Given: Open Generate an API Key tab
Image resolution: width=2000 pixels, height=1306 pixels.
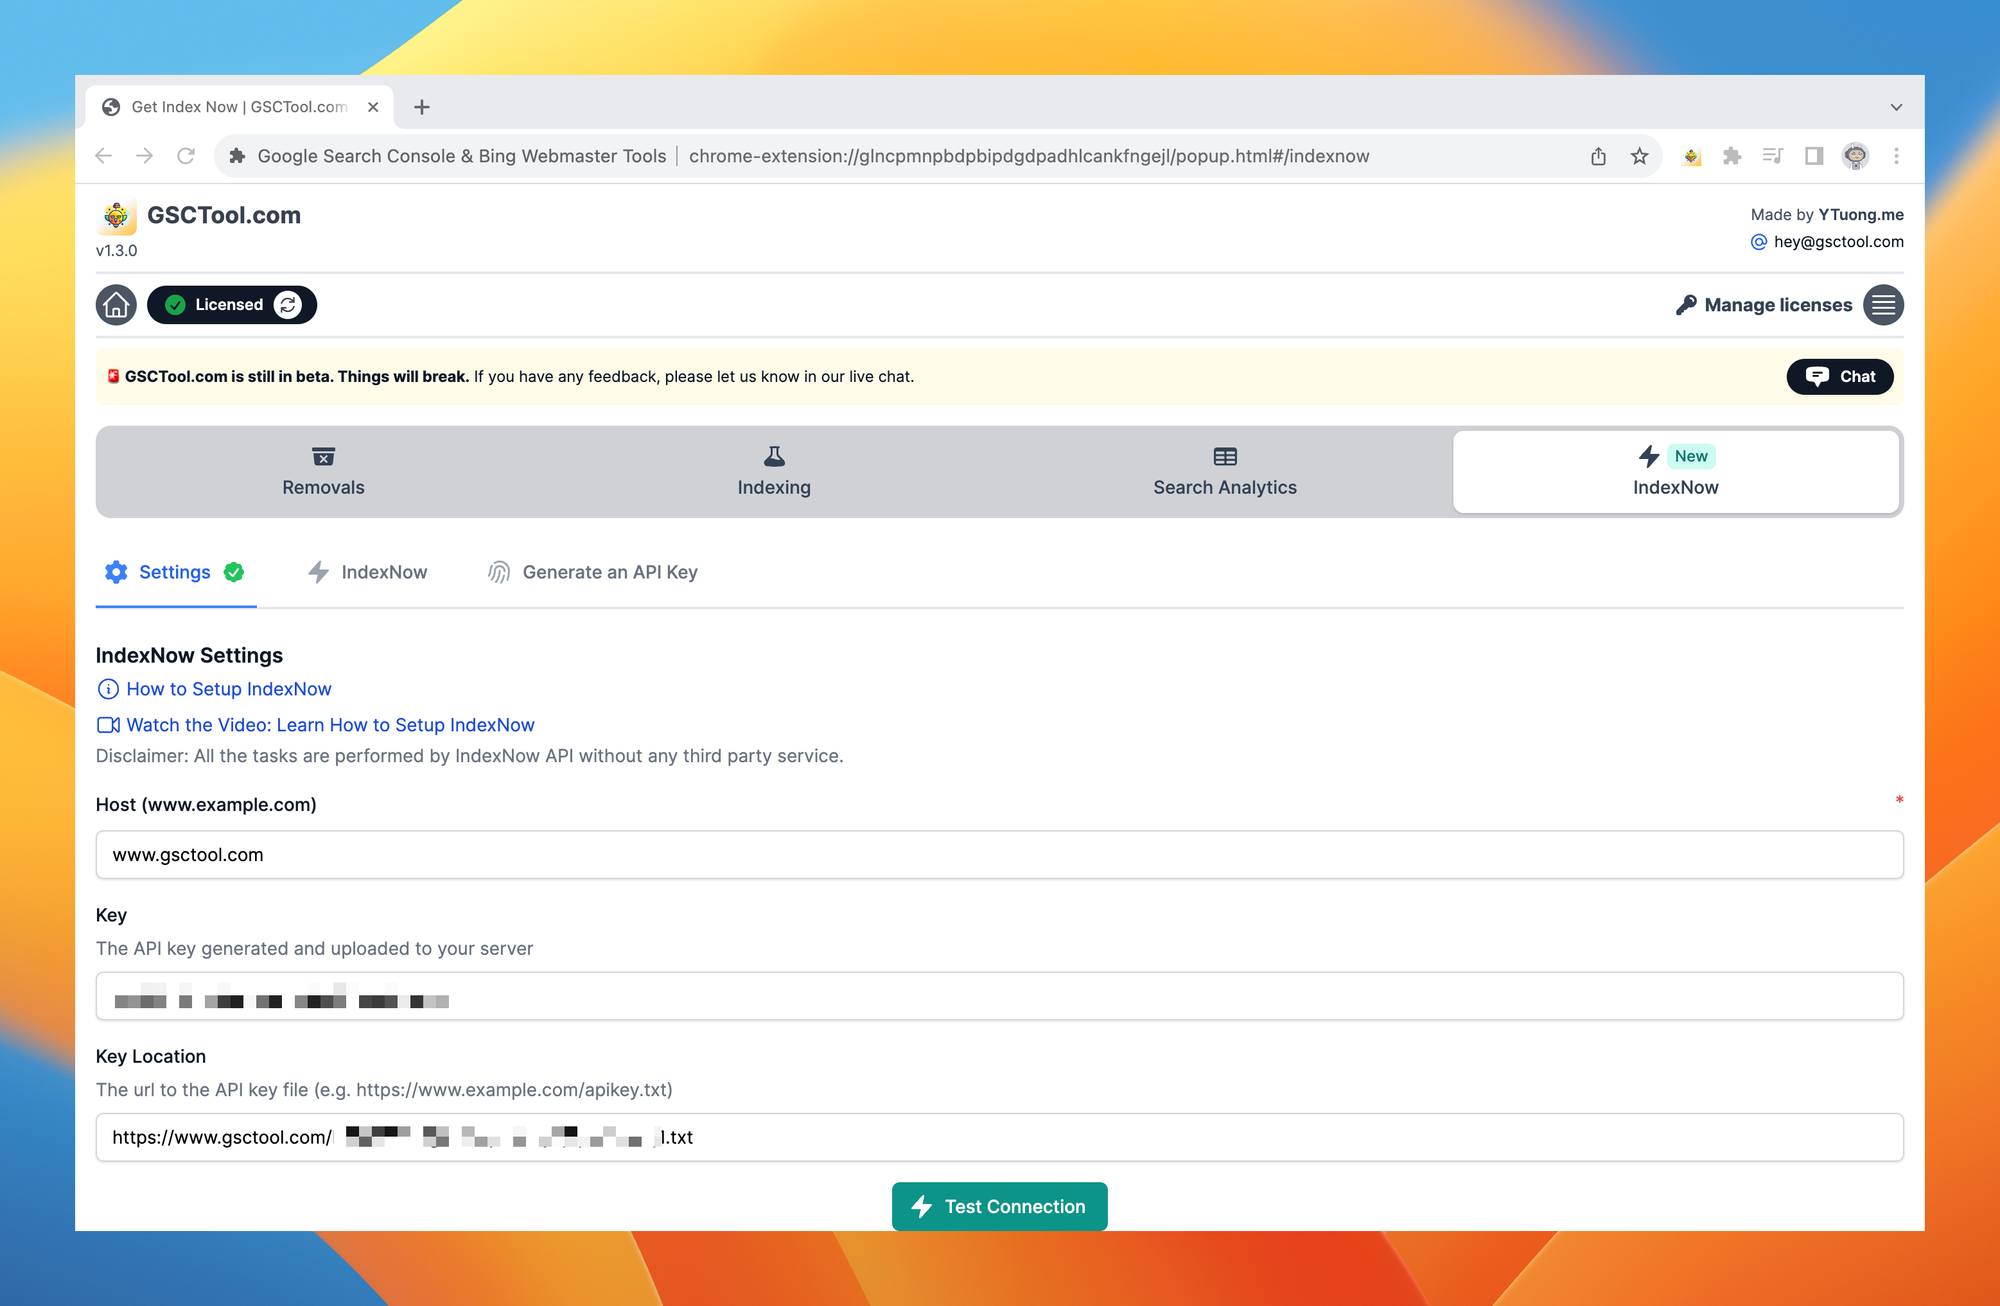Looking at the screenshot, I should click(x=593, y=572).
